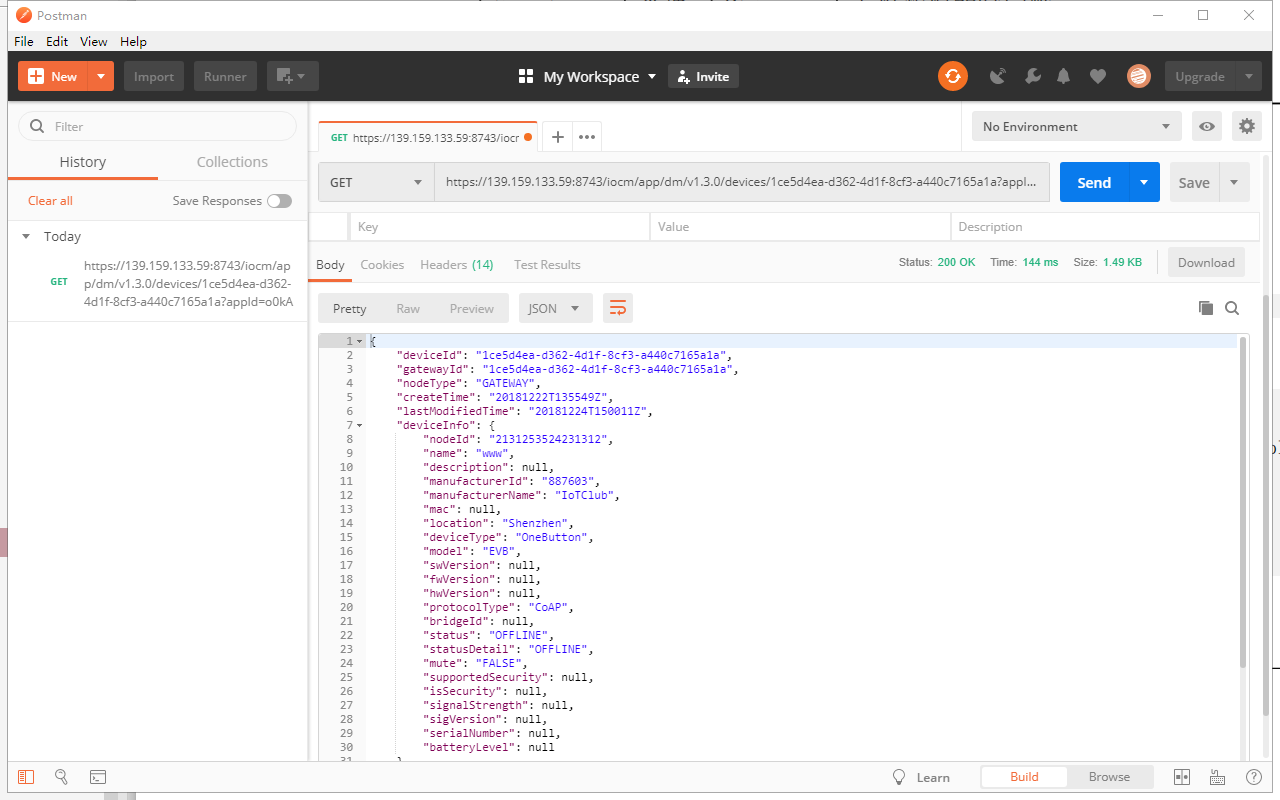Open the response Headers tab
Image resolution: width=1280 pixels, height=800 pixels.
click(456, 265)
